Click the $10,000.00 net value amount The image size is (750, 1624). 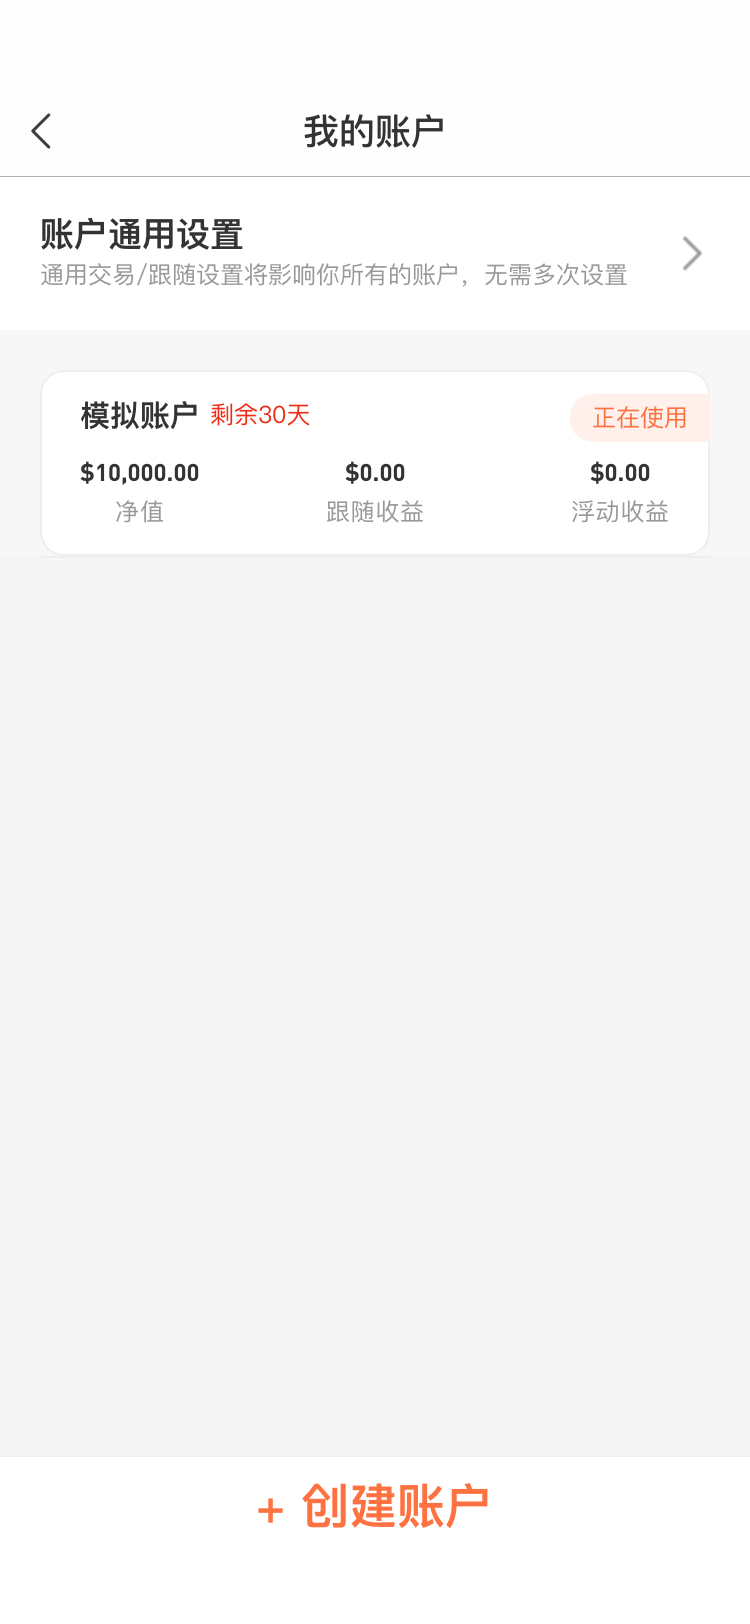[x=140, y=473]
